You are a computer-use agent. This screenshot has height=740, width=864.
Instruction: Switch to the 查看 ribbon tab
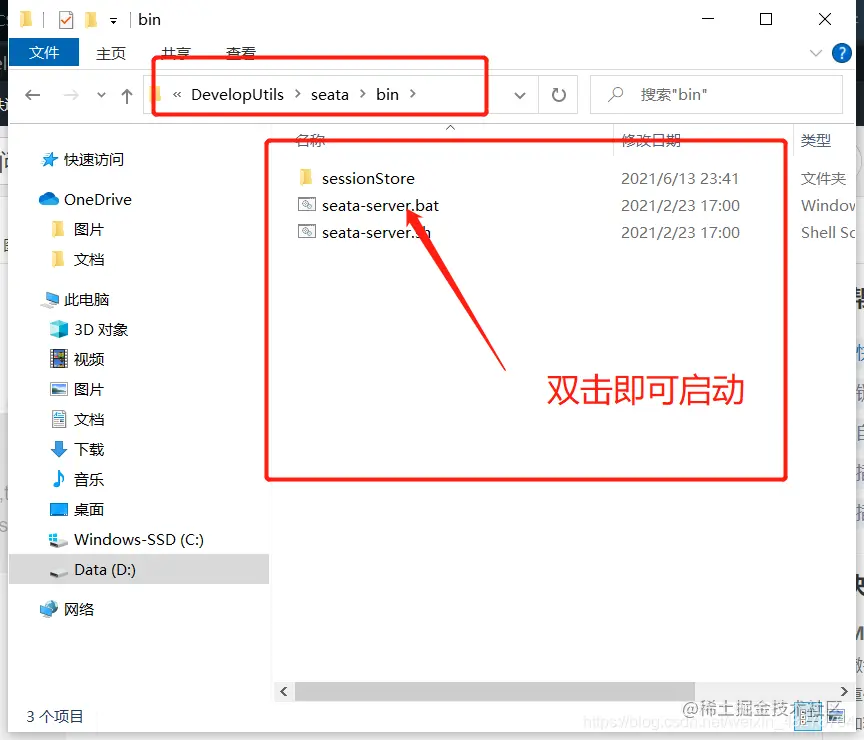pyautogui.click(x=239, y=53)
